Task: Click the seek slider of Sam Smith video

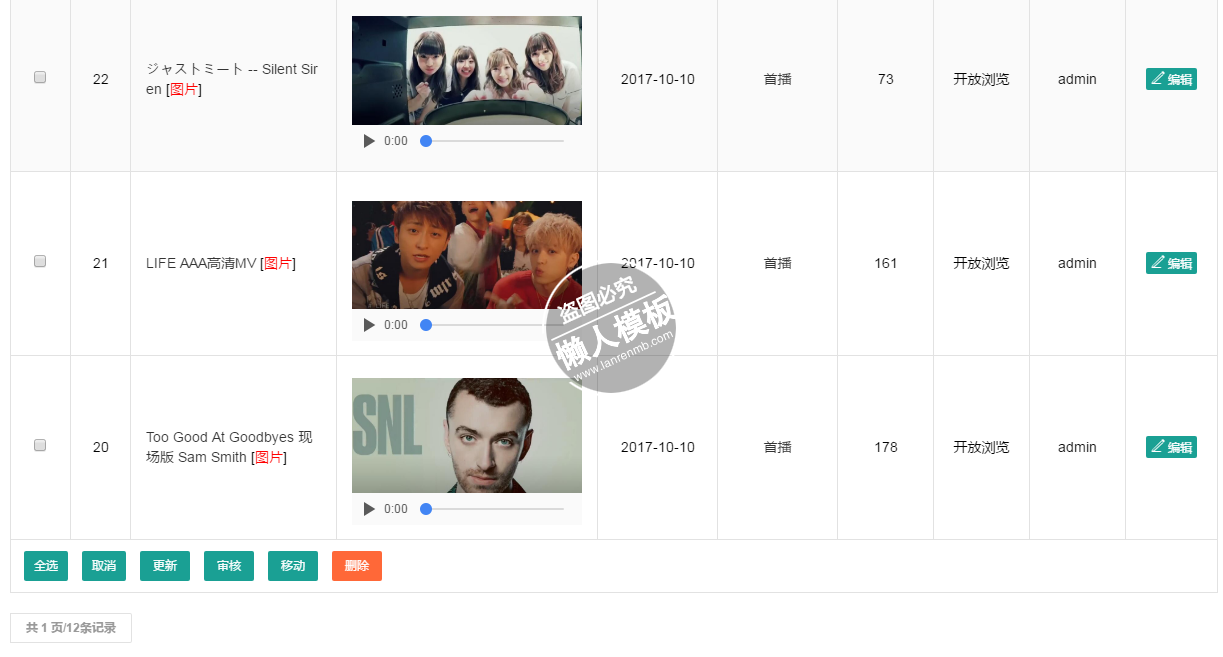Action: tap(493, 509)
